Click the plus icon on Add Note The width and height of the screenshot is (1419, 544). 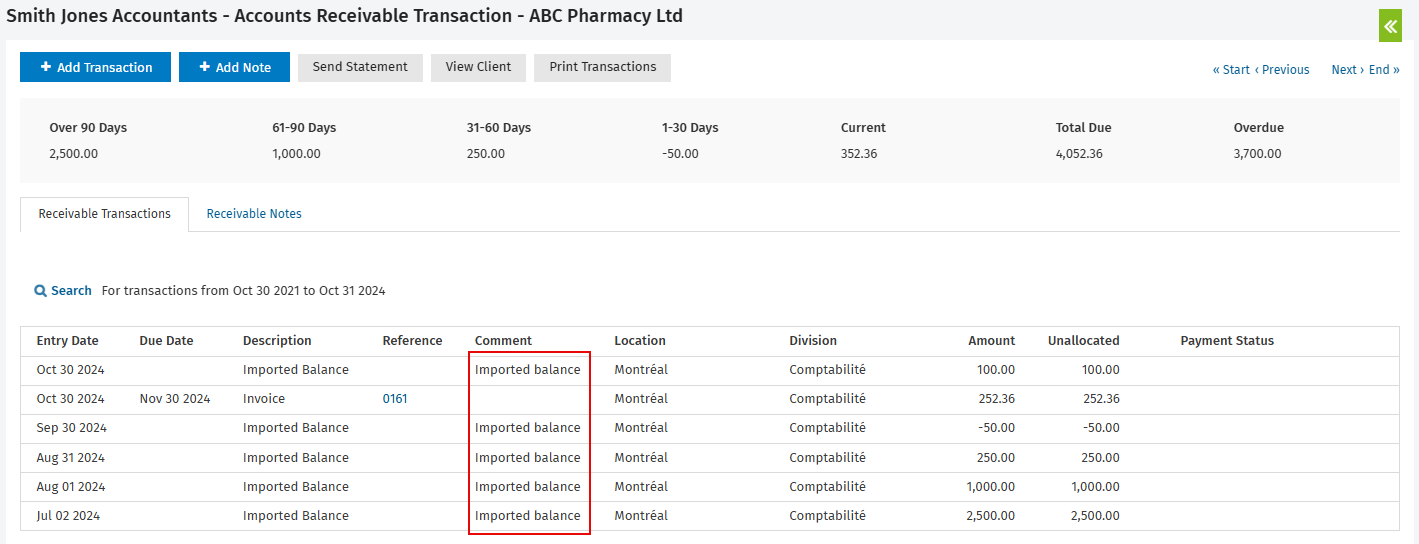pos(205,67)
